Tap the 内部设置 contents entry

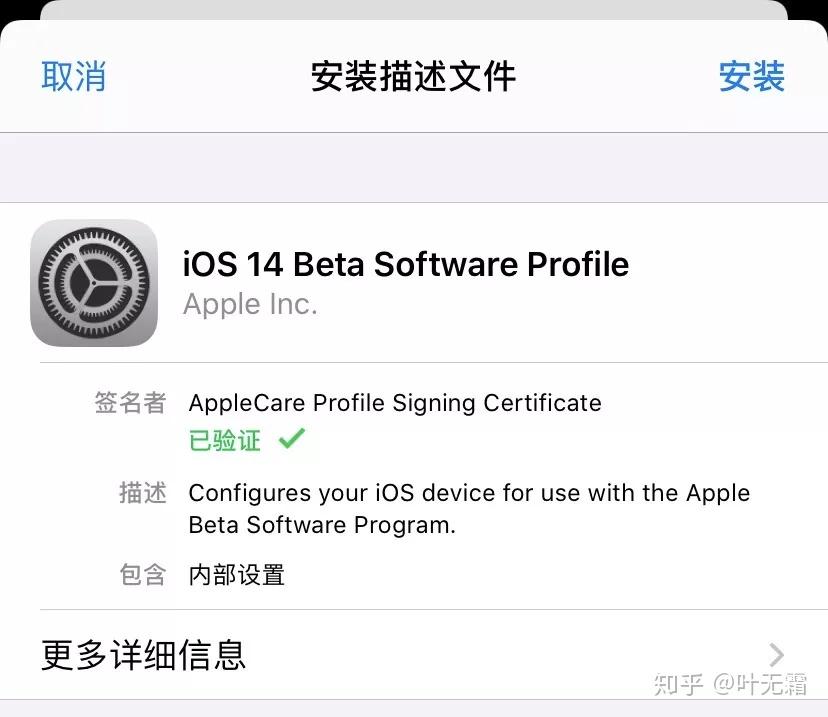236,575
